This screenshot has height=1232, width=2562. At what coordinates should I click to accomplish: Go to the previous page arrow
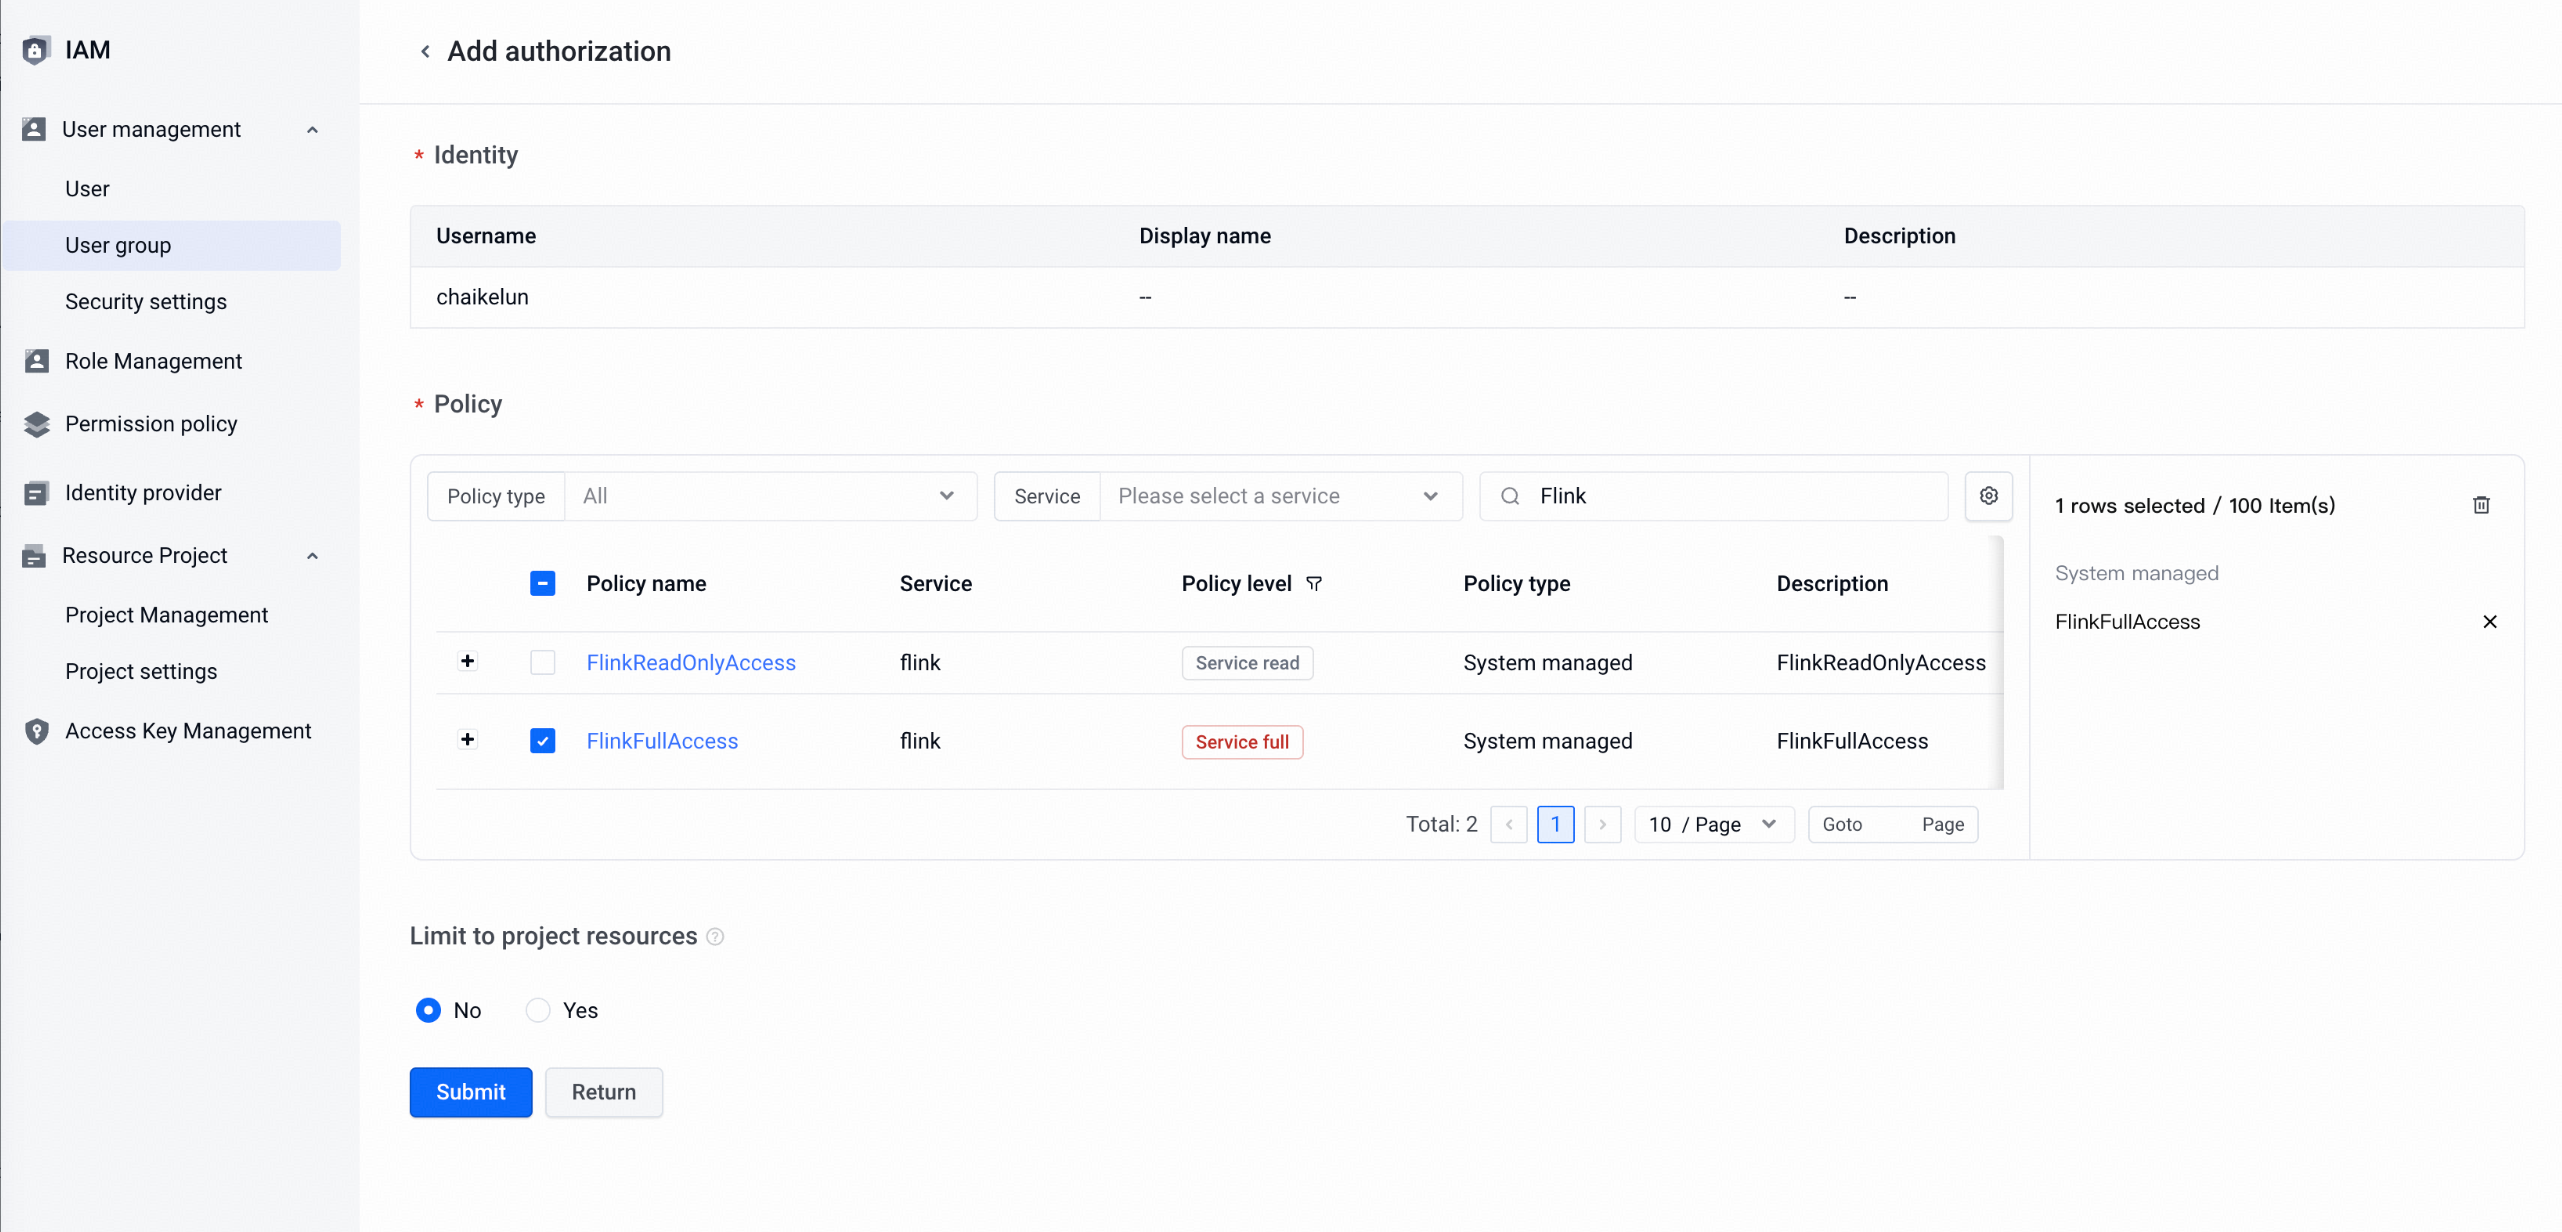point(1508,824)
